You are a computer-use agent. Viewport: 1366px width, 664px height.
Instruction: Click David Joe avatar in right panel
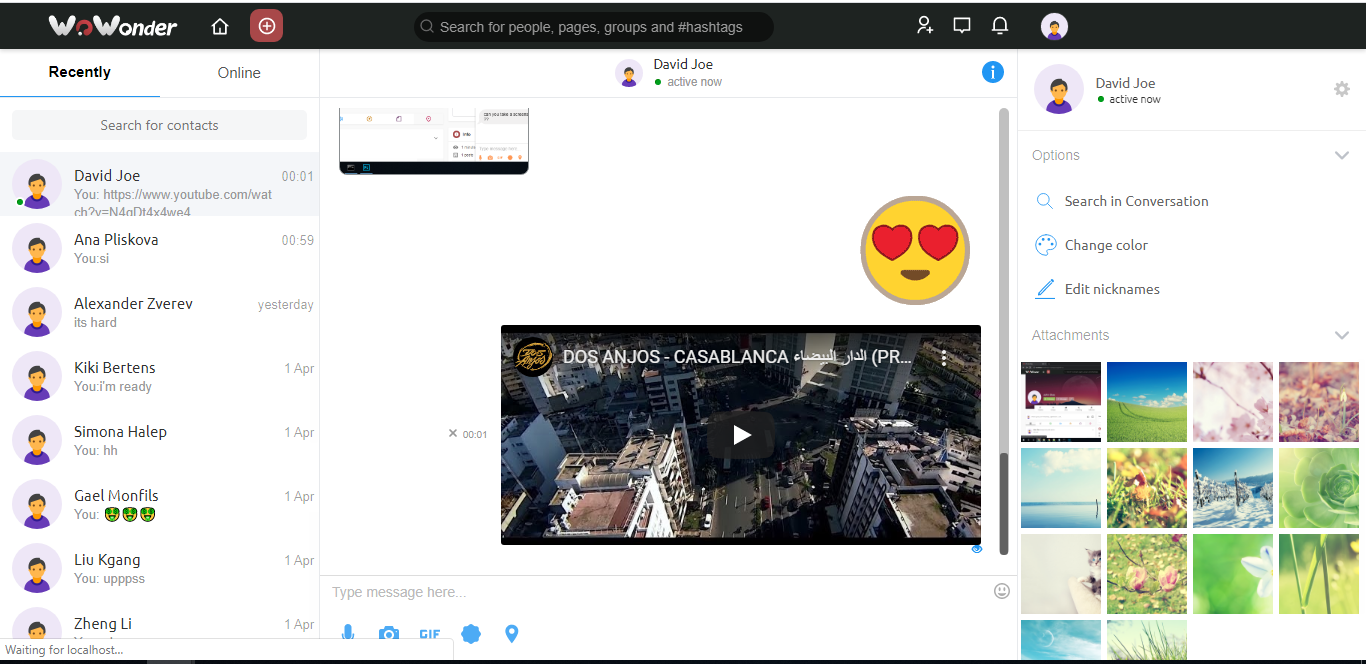click(x=1059, y=89)
